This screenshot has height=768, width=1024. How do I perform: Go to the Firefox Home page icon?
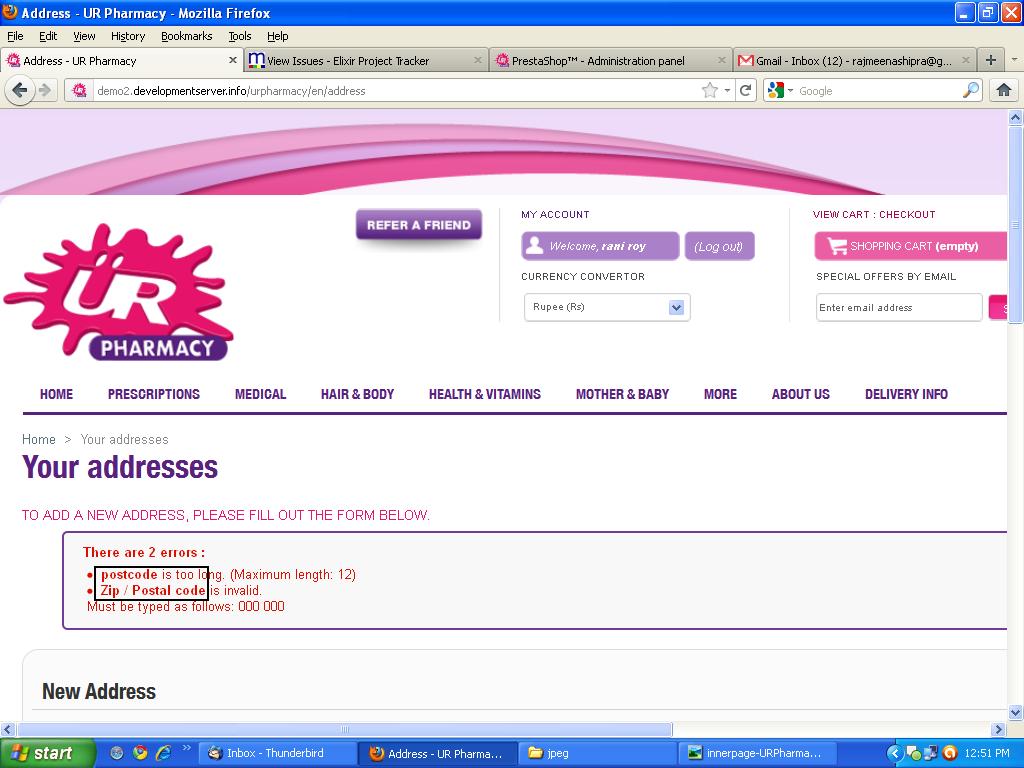tap(1004, 90)
